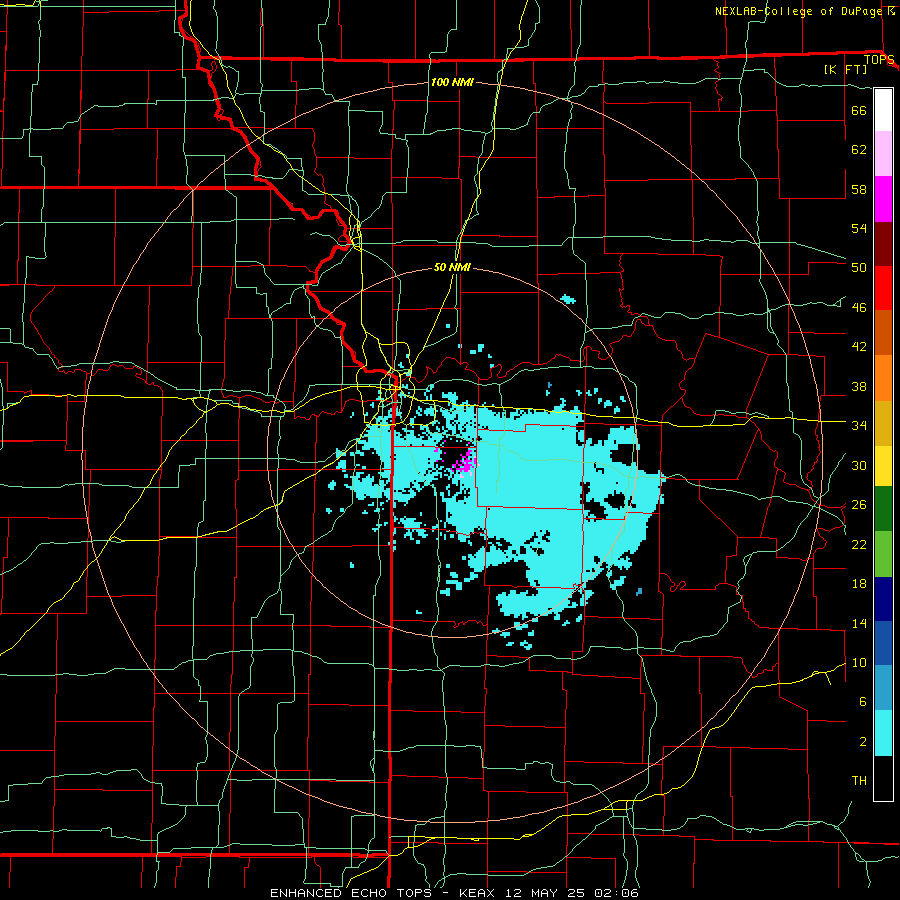Click the '66' legend value
Image resolution: width=900 pixels, height=900 pixels.
(859, 110)
